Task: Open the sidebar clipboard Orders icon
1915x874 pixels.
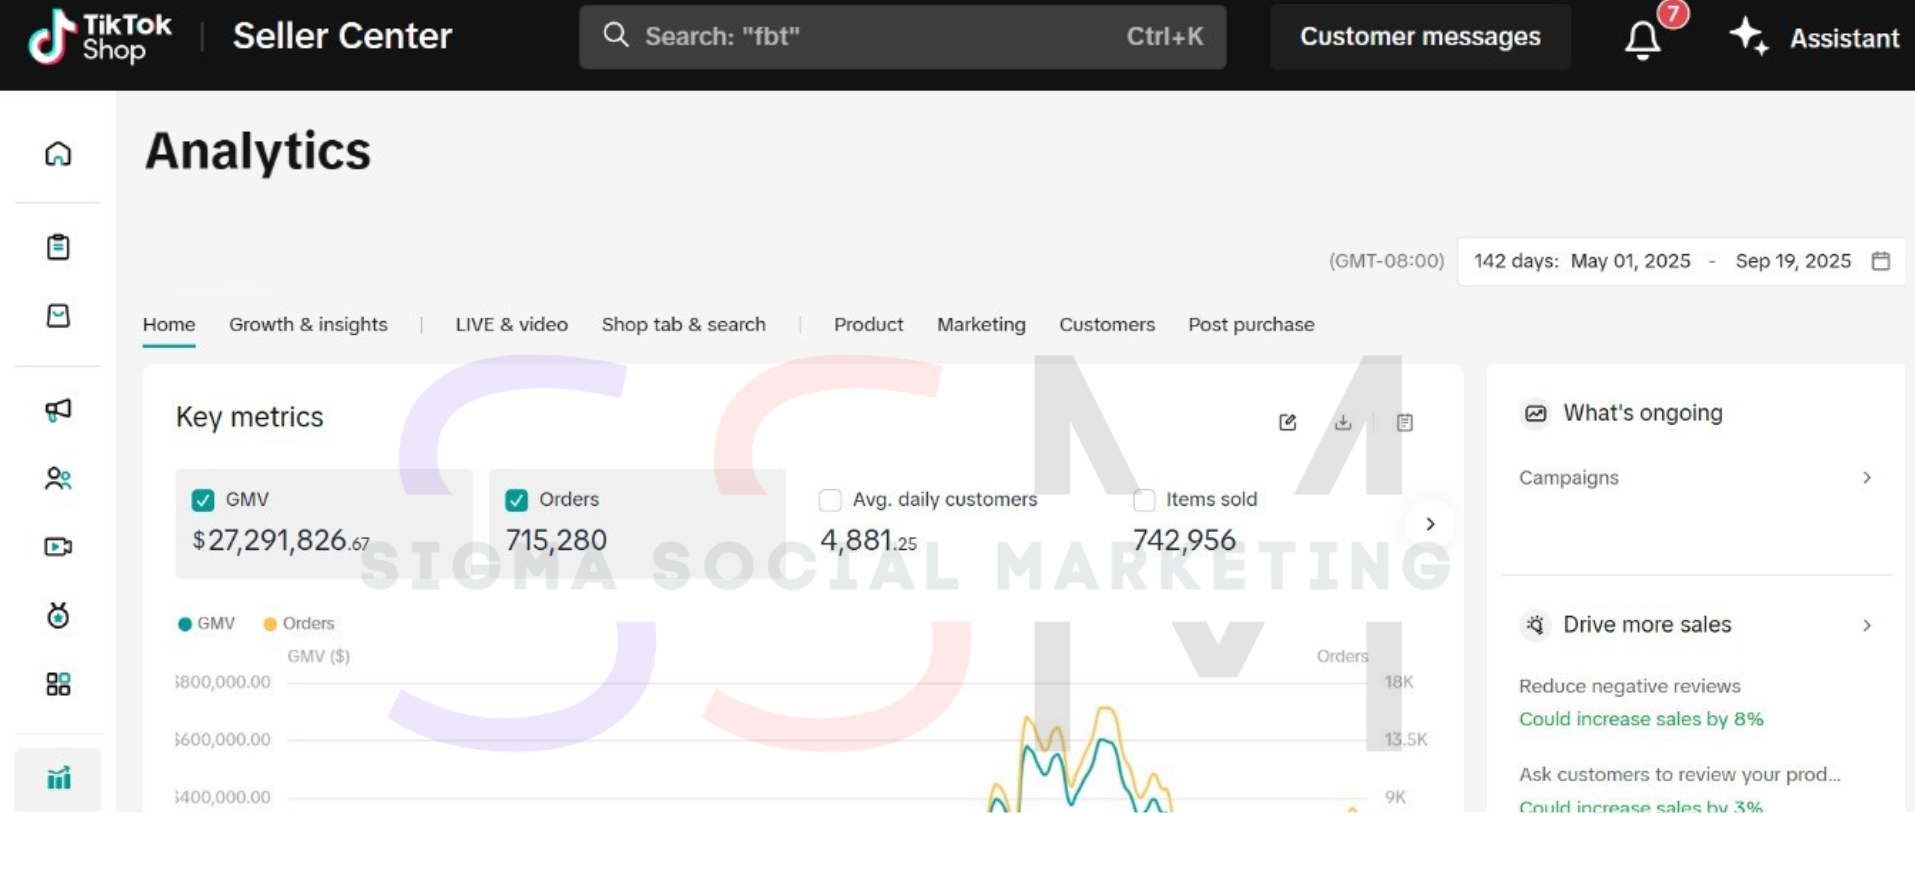Action: click(x=58, y=247)
